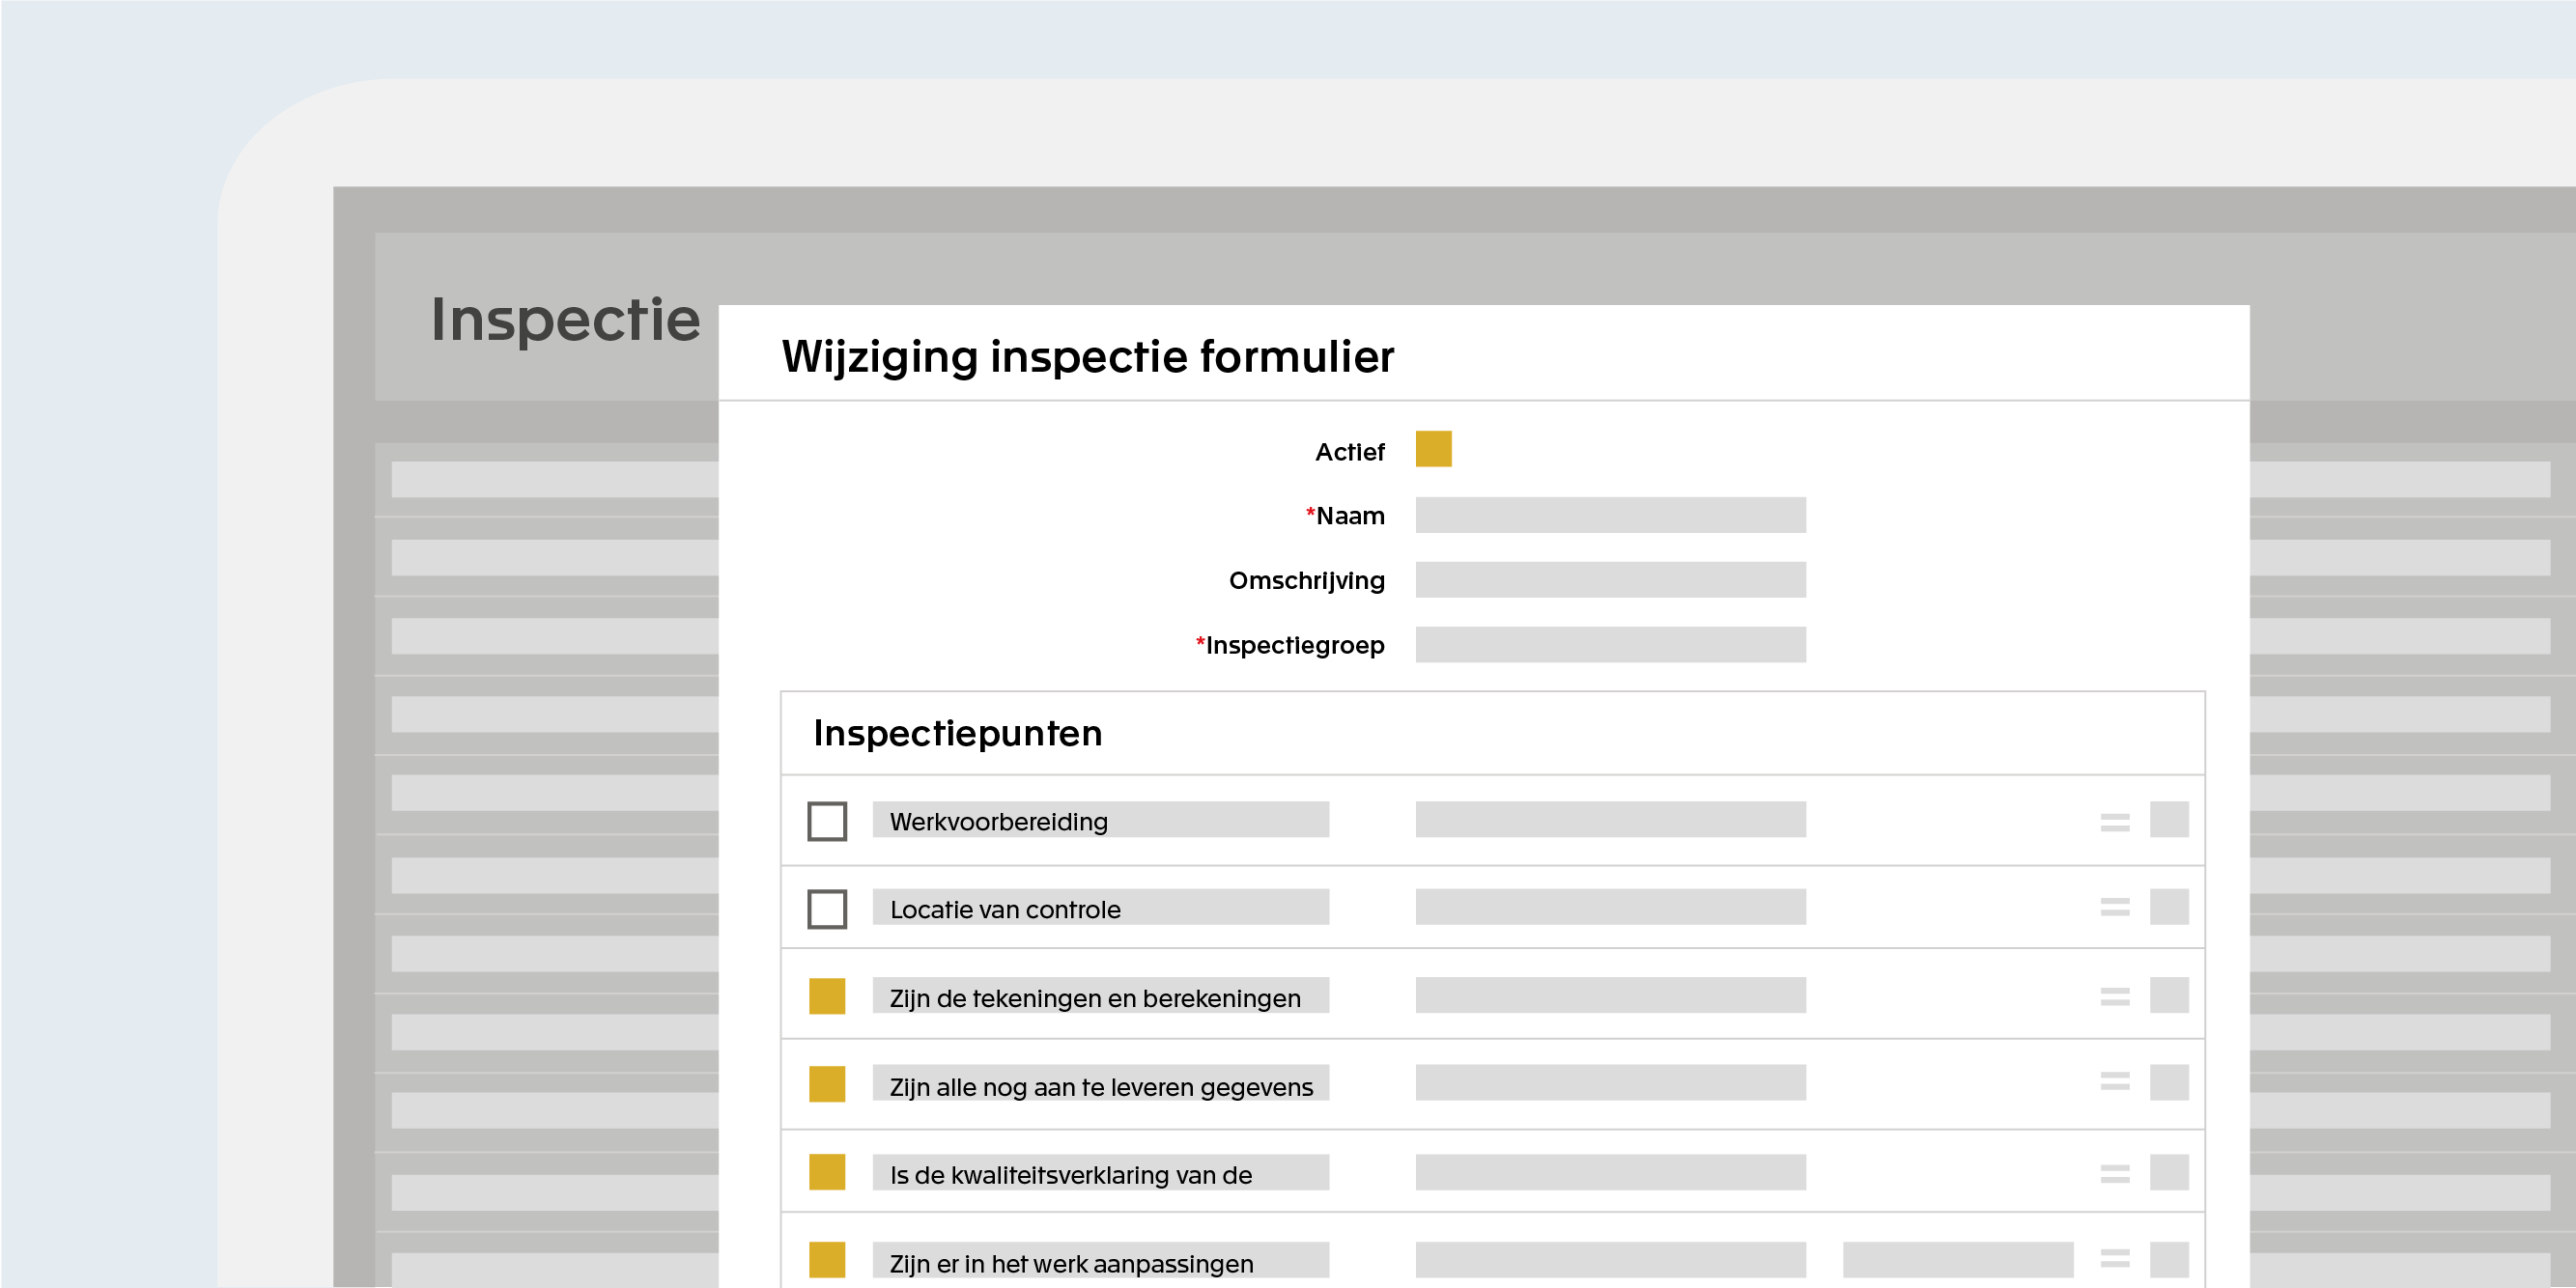Open the second field dropdown in "Zijn er in het werk aanpassingen" row
The width and height of the screenshot is (2576, 1288).
[x=1610, y=1262]
